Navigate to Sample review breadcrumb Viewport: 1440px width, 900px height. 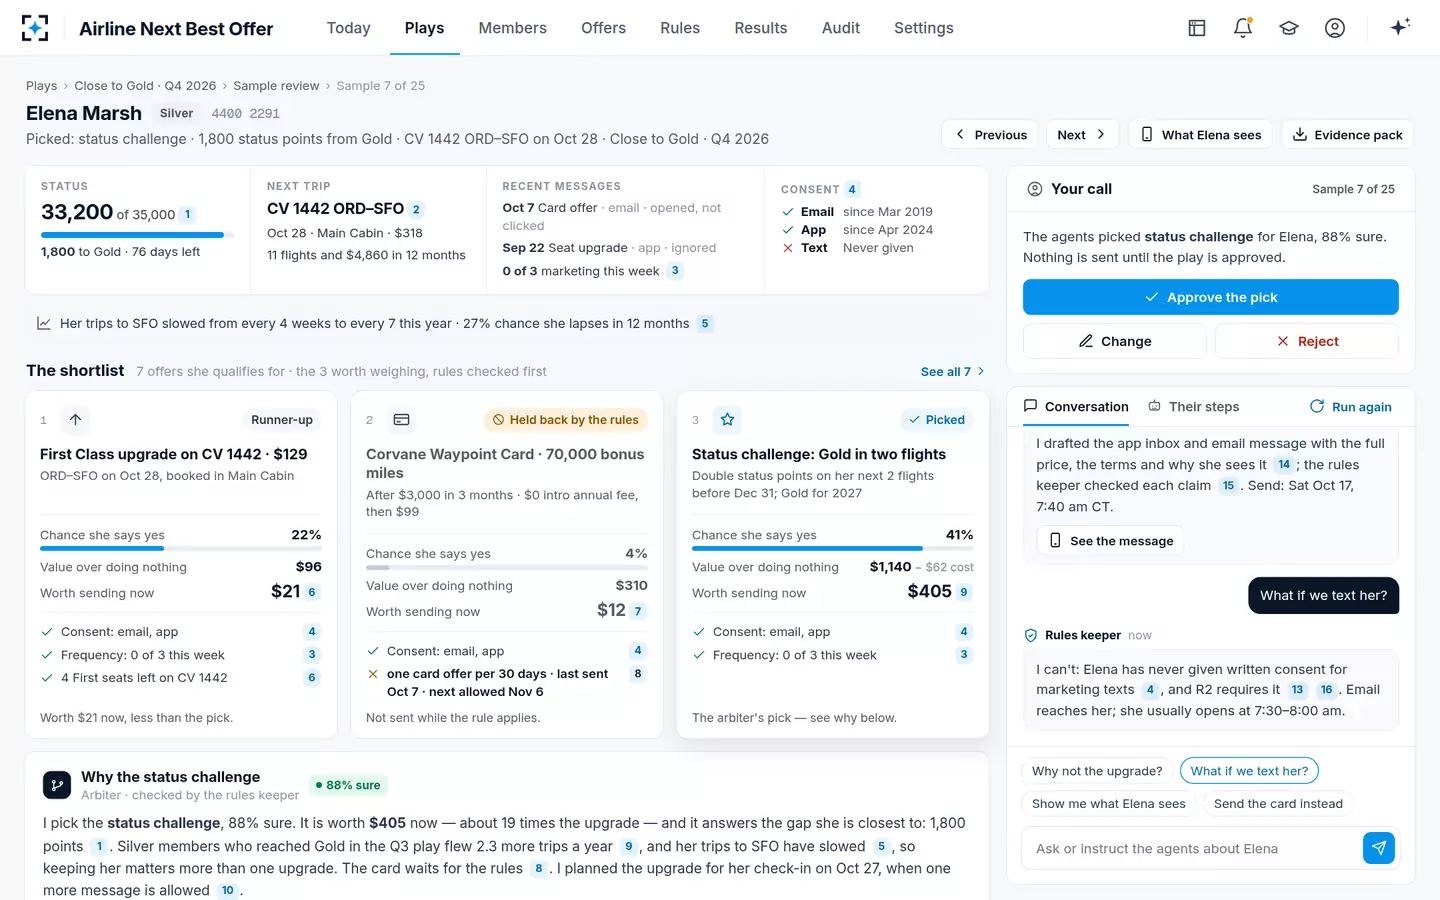pos(276,86)
